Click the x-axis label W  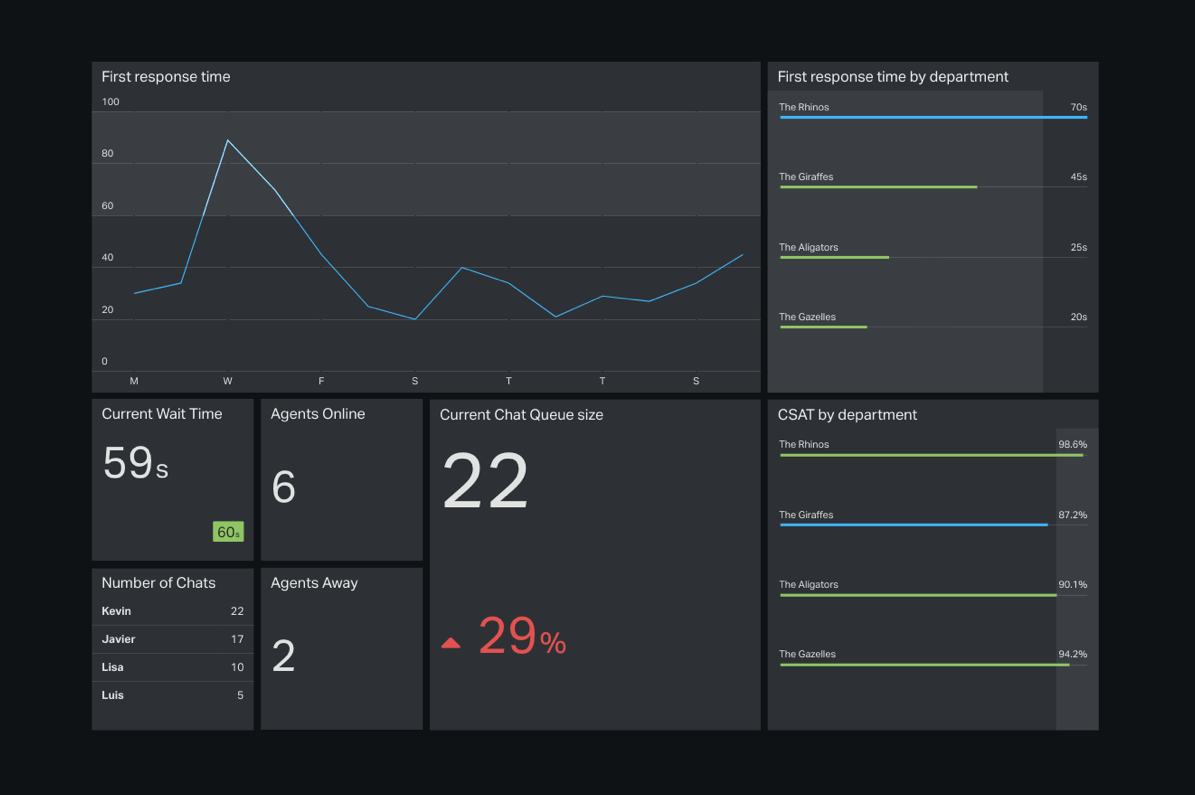coord(227,380)
